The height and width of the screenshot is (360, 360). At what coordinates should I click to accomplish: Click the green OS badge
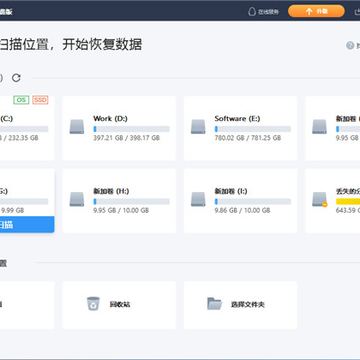(21, 100)
